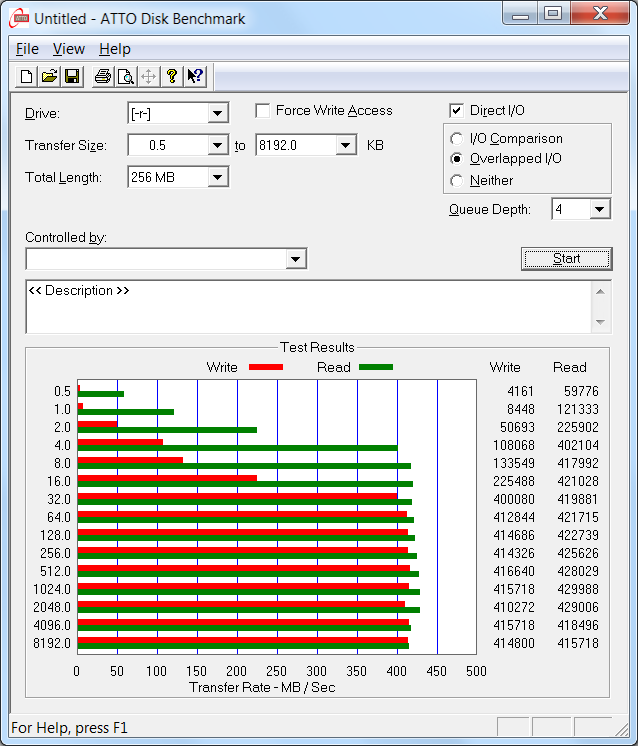Expand the Controlled by dropdown
This screenshot has width=638, height=746.
[x=295, y=259]
